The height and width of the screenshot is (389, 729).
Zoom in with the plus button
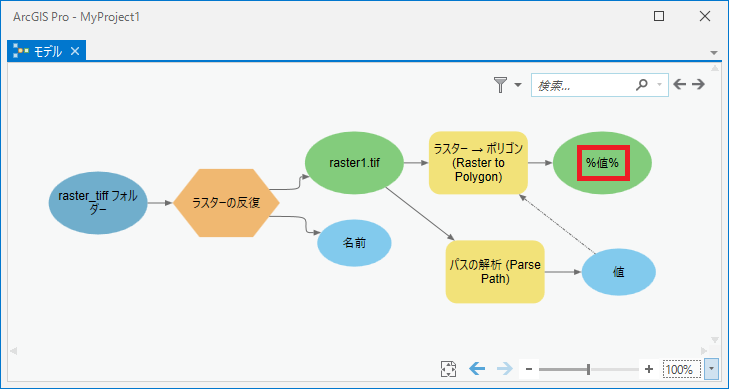(649, 369)
